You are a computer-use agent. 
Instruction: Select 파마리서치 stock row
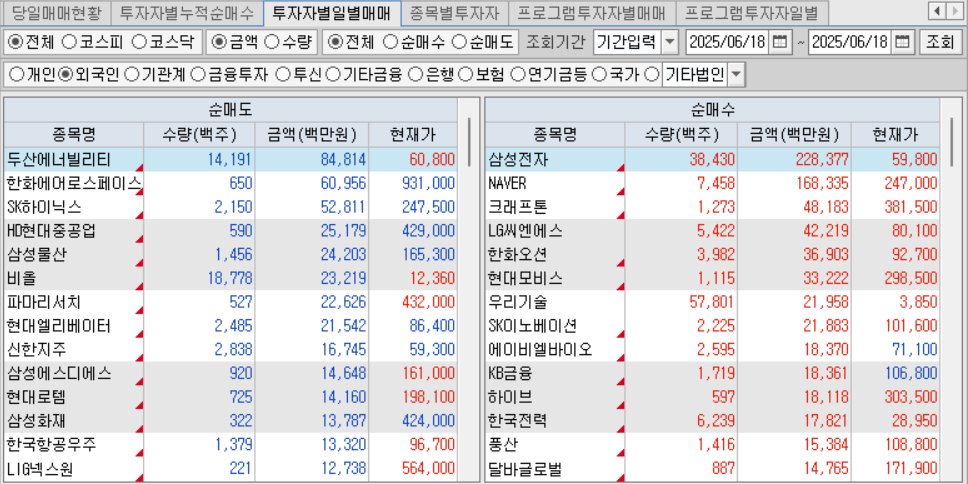231,302
